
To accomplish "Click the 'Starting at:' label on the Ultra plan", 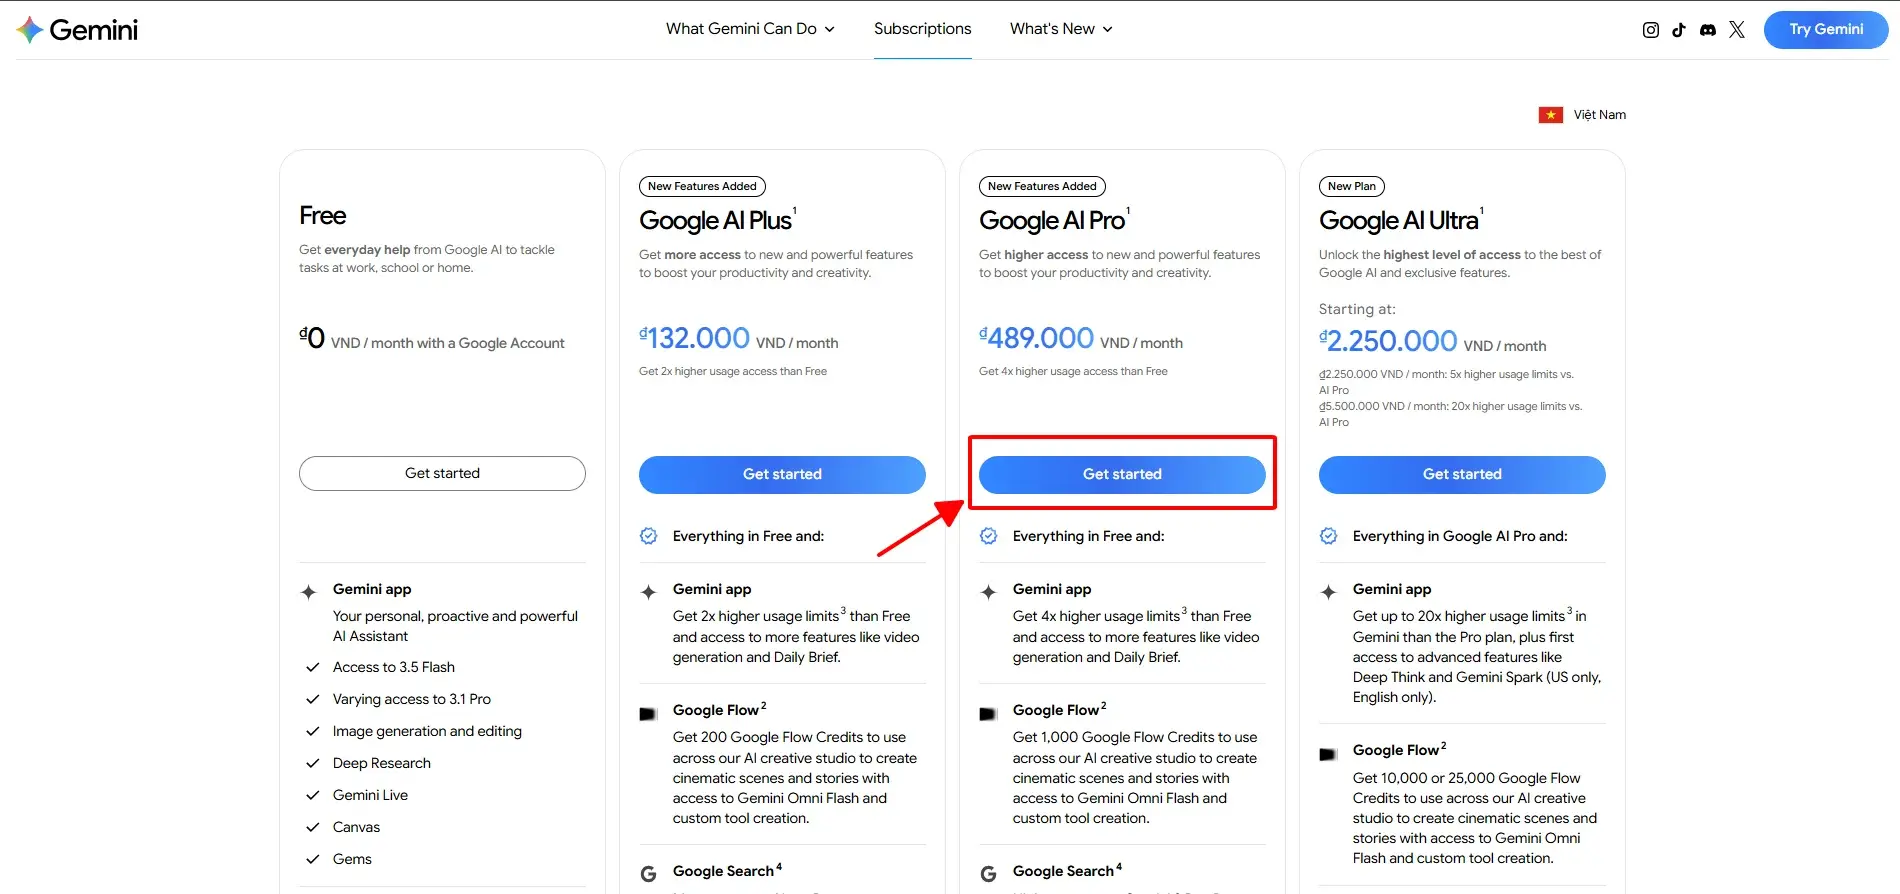I will [x=1357, y=309].
